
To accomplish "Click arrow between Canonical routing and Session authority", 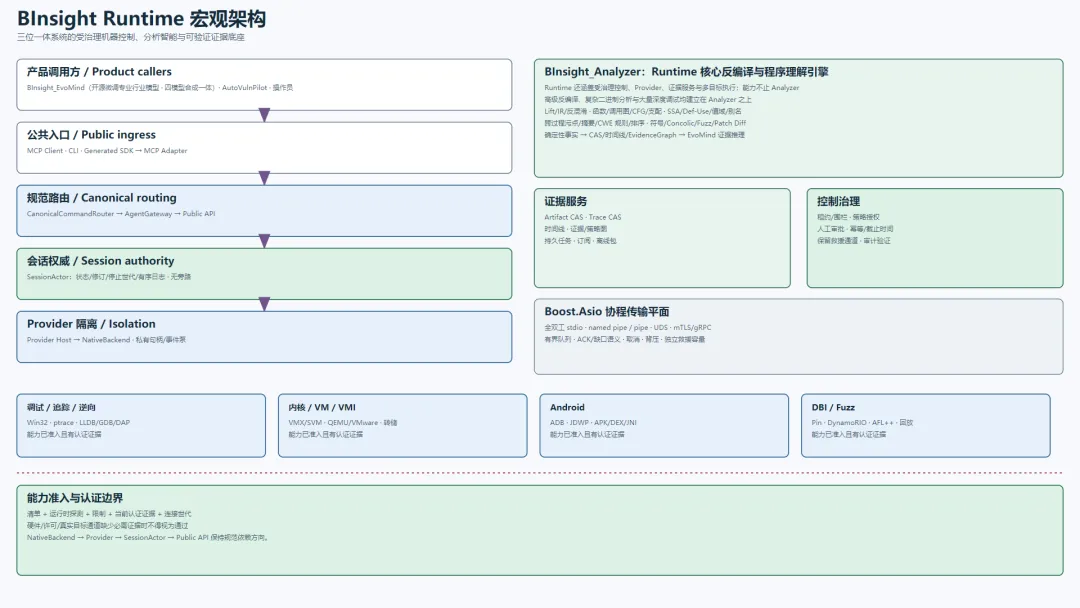I will coord(264,241).
